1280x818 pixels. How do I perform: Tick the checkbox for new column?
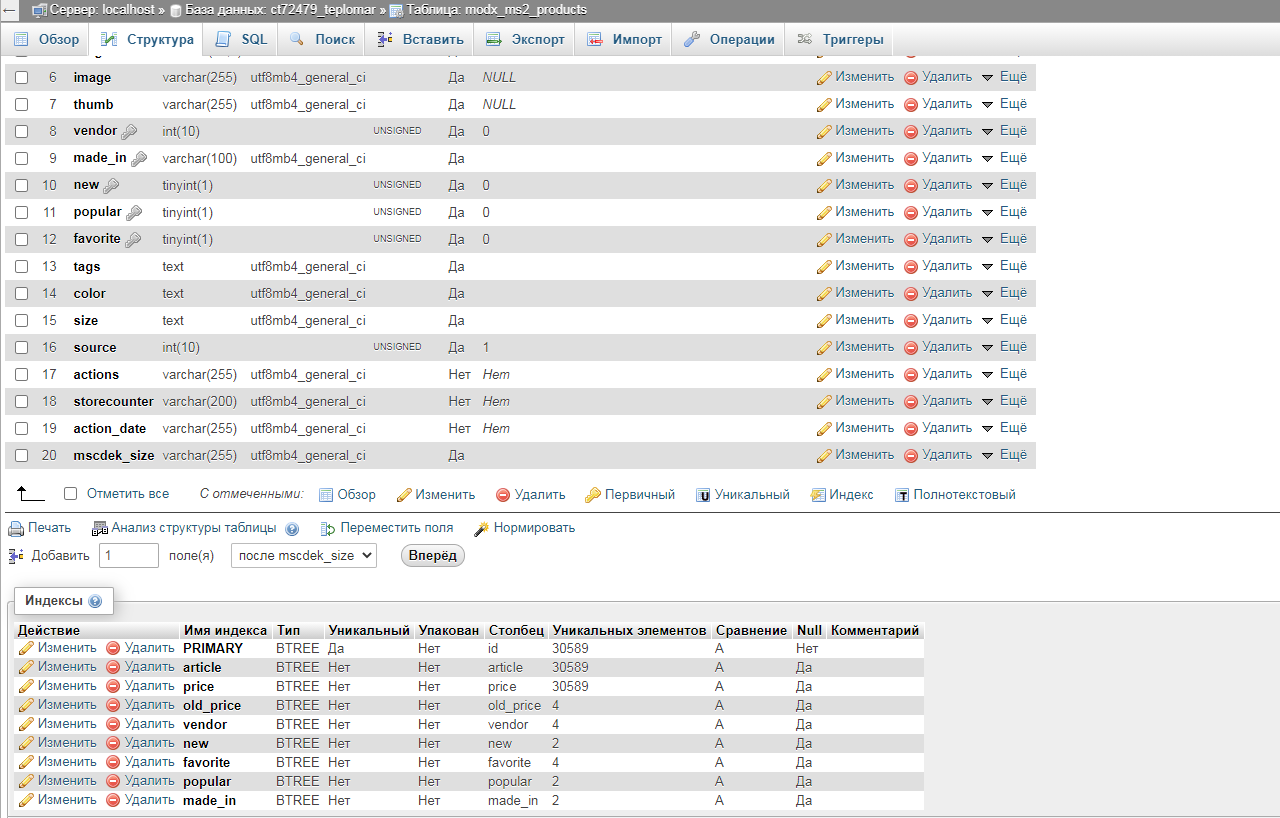[x=21, y=186]
